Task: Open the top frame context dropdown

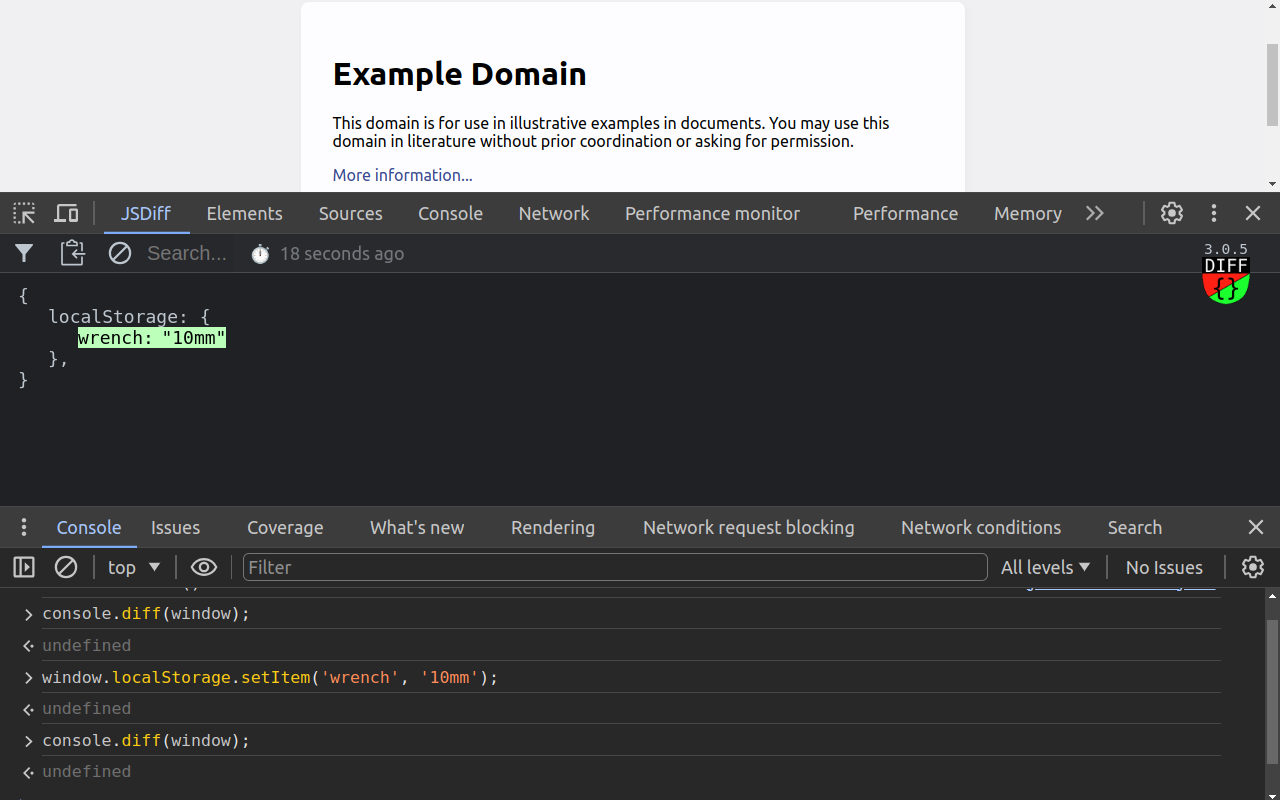Action: click(x=132, y=567)
